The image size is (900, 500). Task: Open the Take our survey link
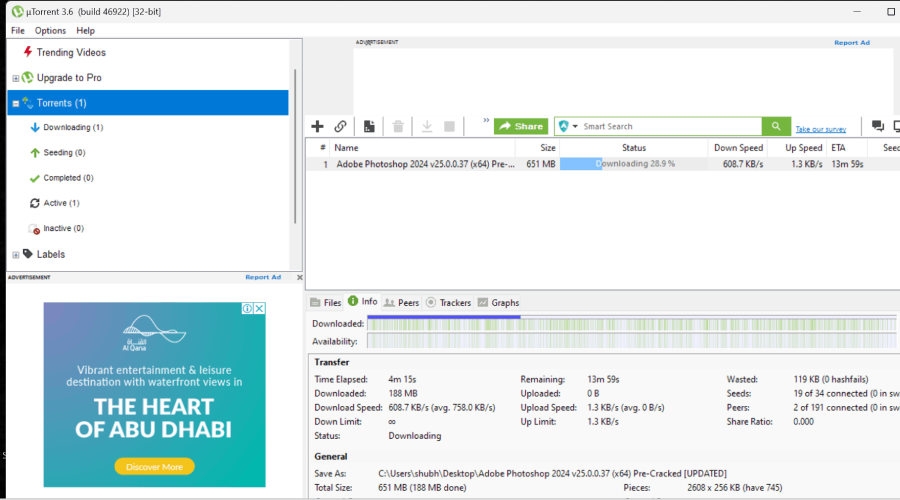(821, 129)
